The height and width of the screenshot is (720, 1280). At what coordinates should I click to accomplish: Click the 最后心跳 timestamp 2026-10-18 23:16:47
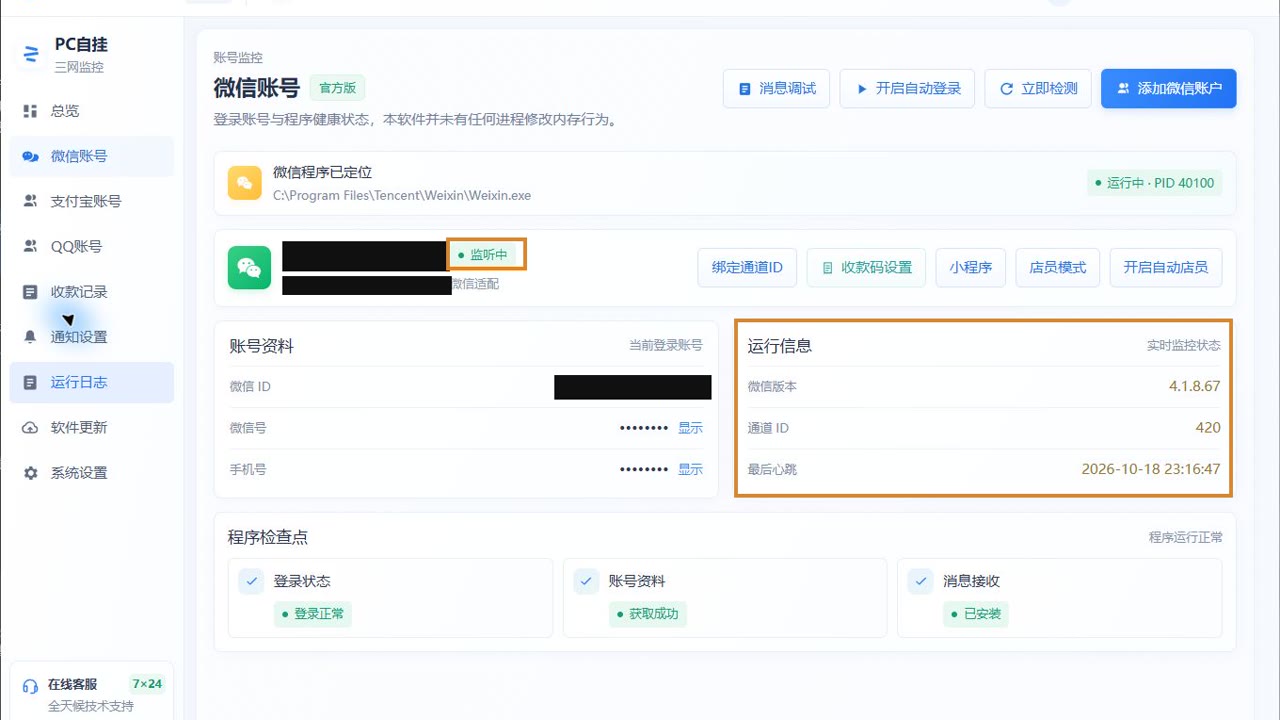pyautogui.click(x=1151, y=469)
